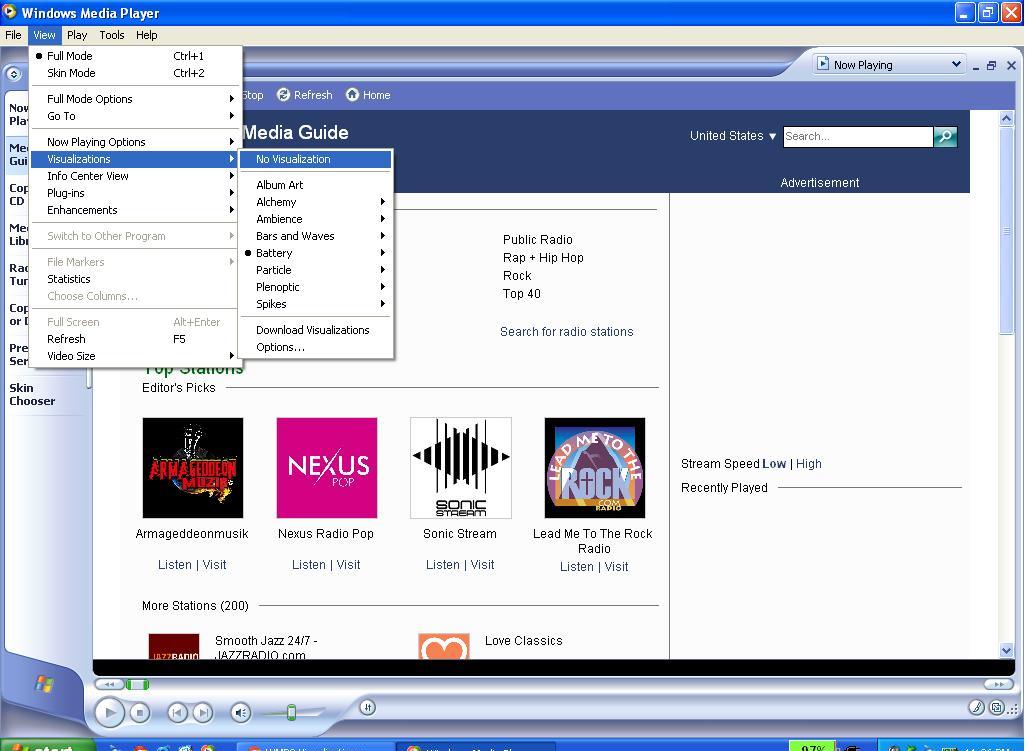
Task: Click Statistics in the View menu
Action: 136,279
